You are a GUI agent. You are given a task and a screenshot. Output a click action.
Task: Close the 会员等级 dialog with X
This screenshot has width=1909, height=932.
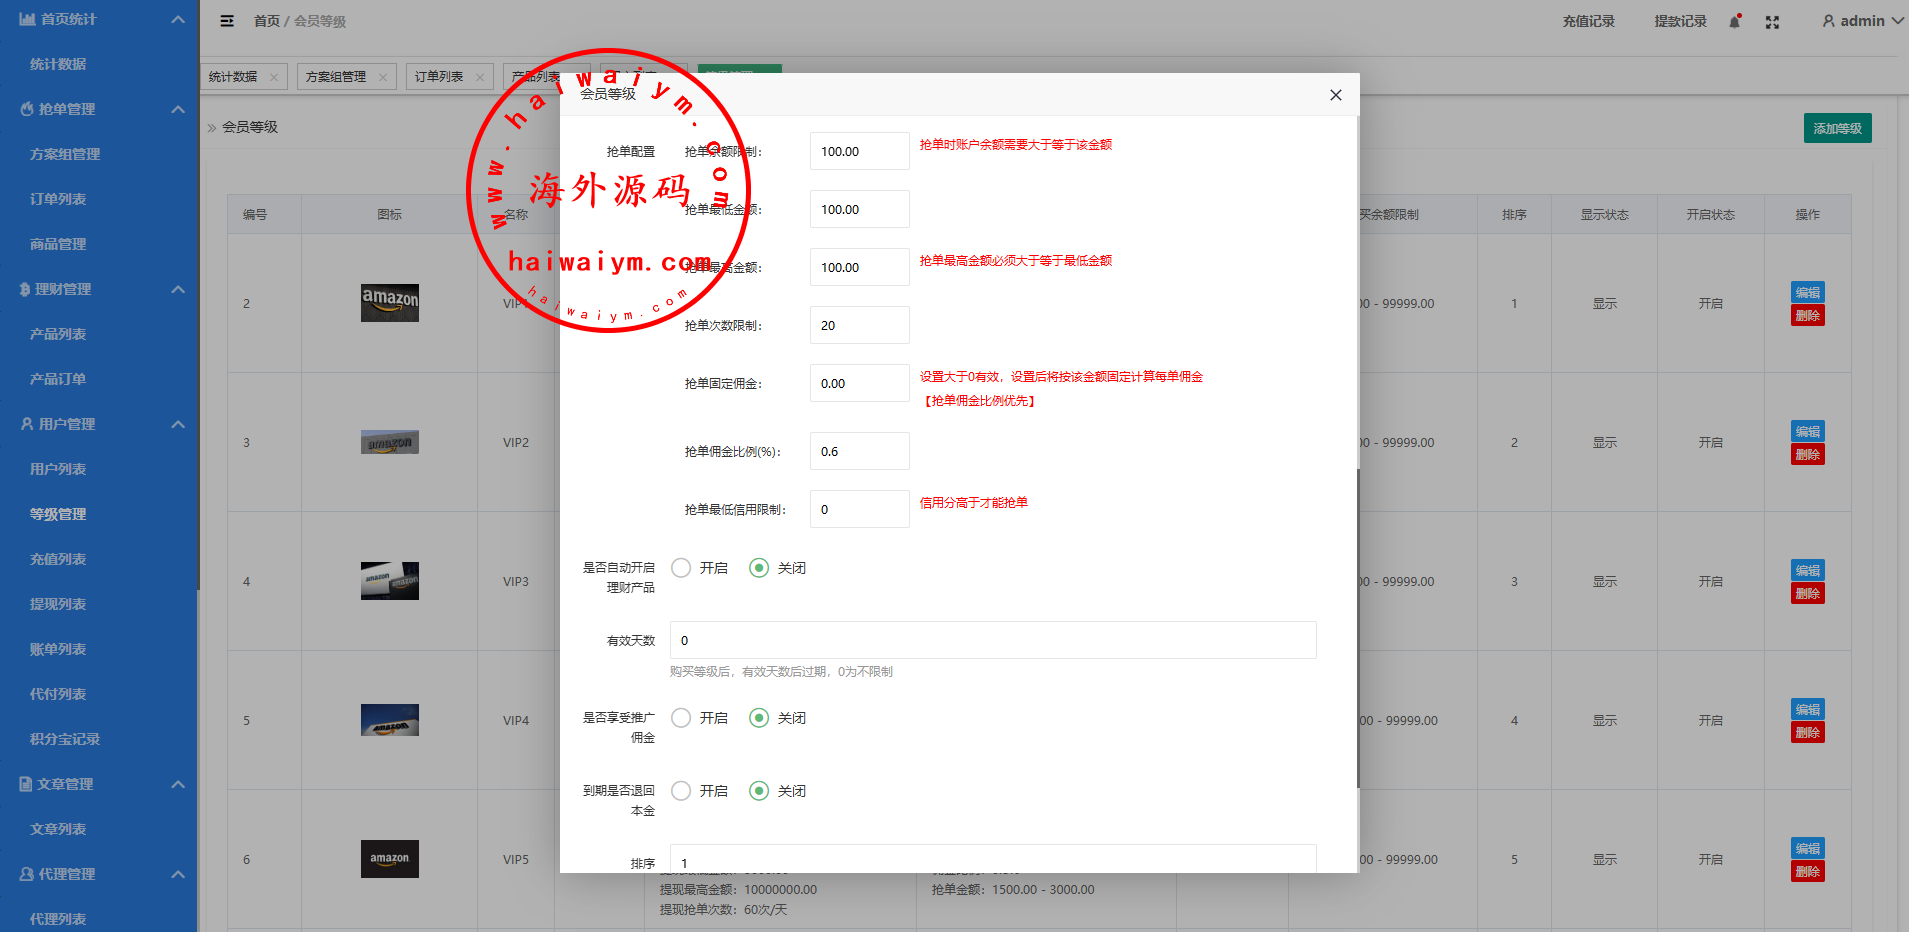[x=1335, y=95]
